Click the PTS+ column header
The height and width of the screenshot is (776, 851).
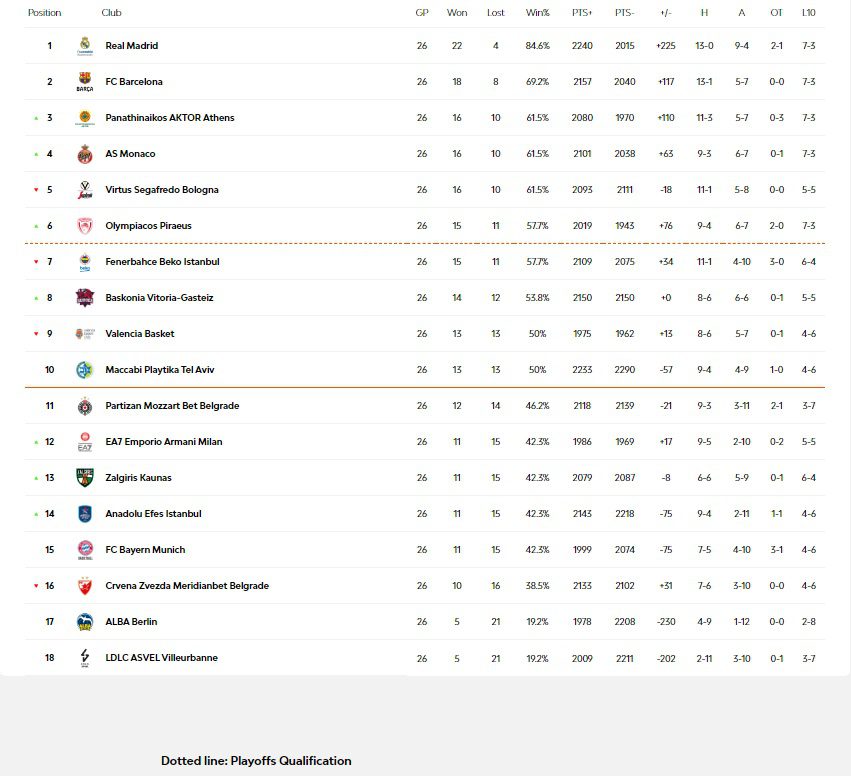[x=582, y=13]
